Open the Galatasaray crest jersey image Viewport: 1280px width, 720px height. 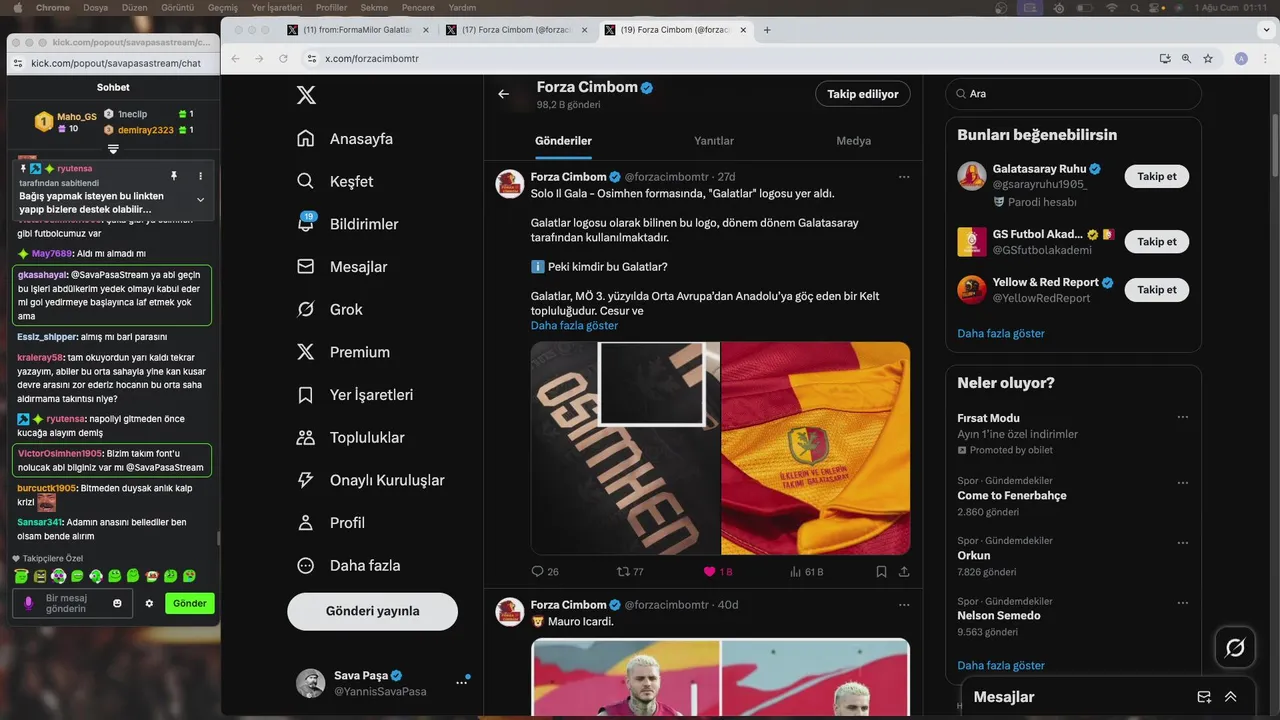coord(816,448)
